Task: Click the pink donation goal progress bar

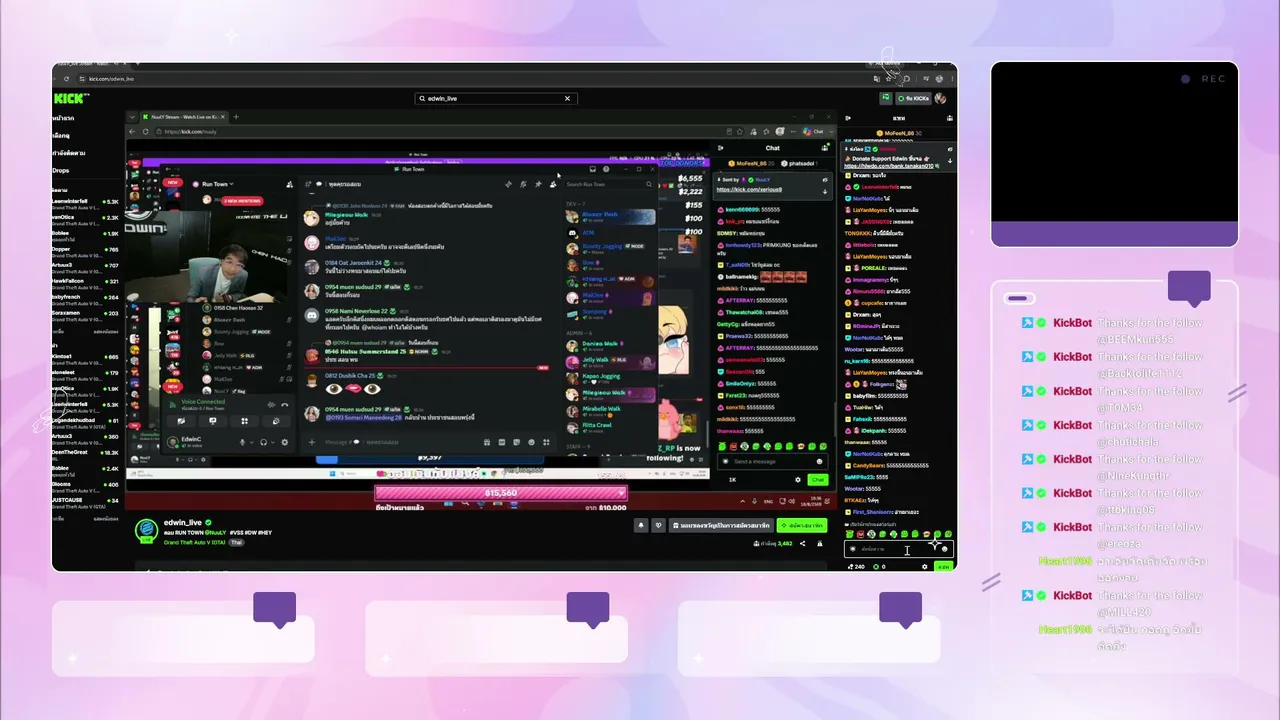Action: point(500,493)
